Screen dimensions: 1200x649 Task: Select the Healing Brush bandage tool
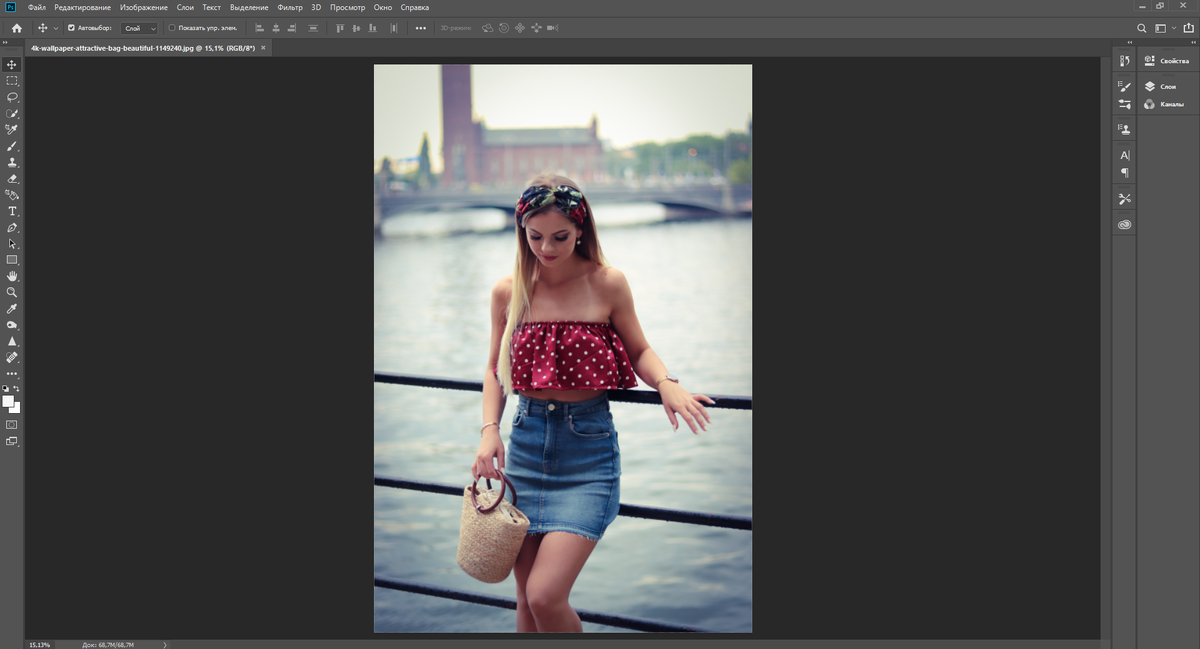tap(12, 357)
